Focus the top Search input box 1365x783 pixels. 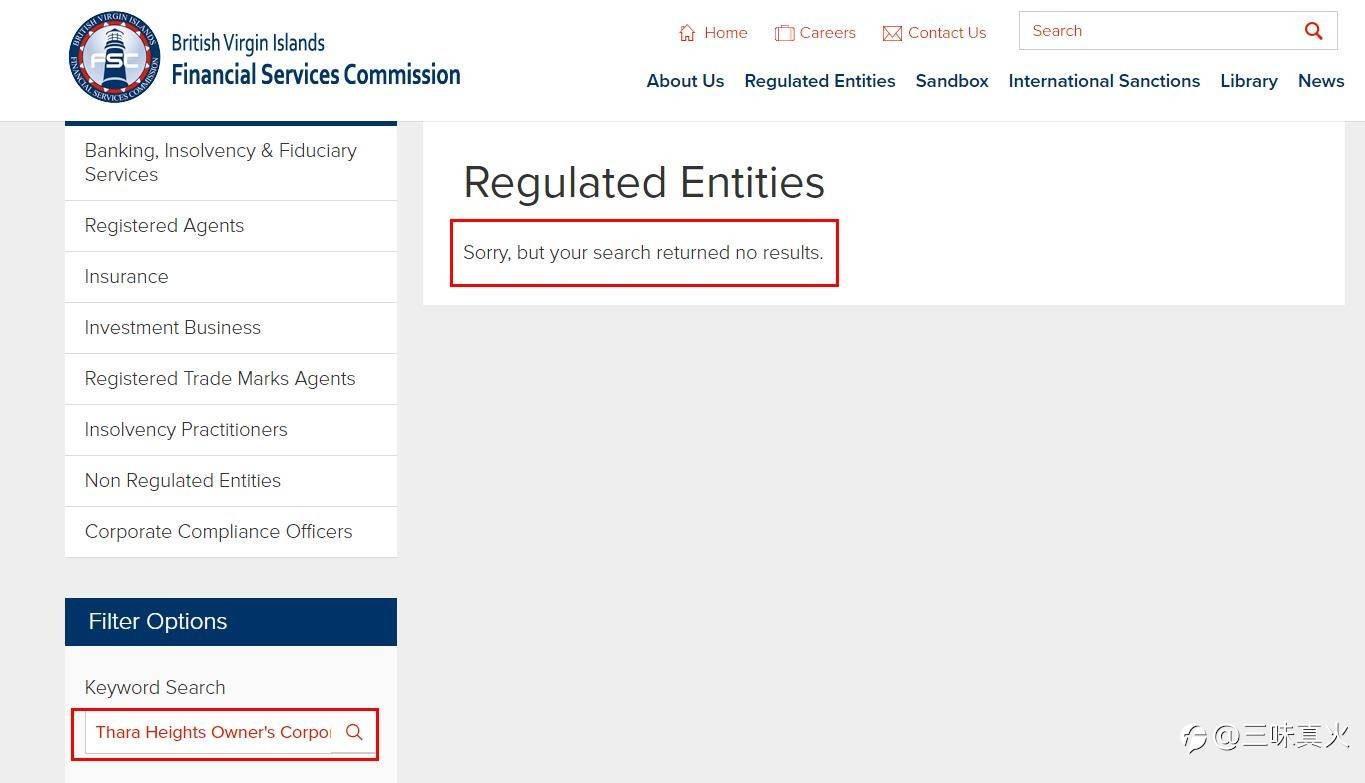point(1158,31)
